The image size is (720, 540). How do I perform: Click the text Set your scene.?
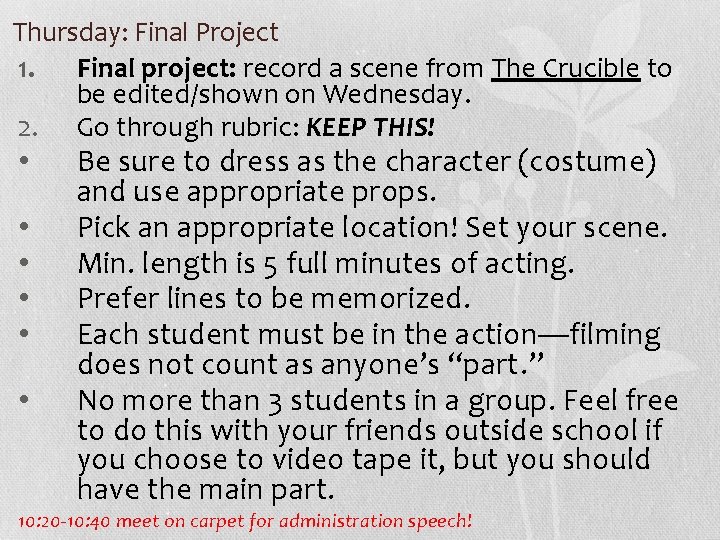(x=566, y=228)
